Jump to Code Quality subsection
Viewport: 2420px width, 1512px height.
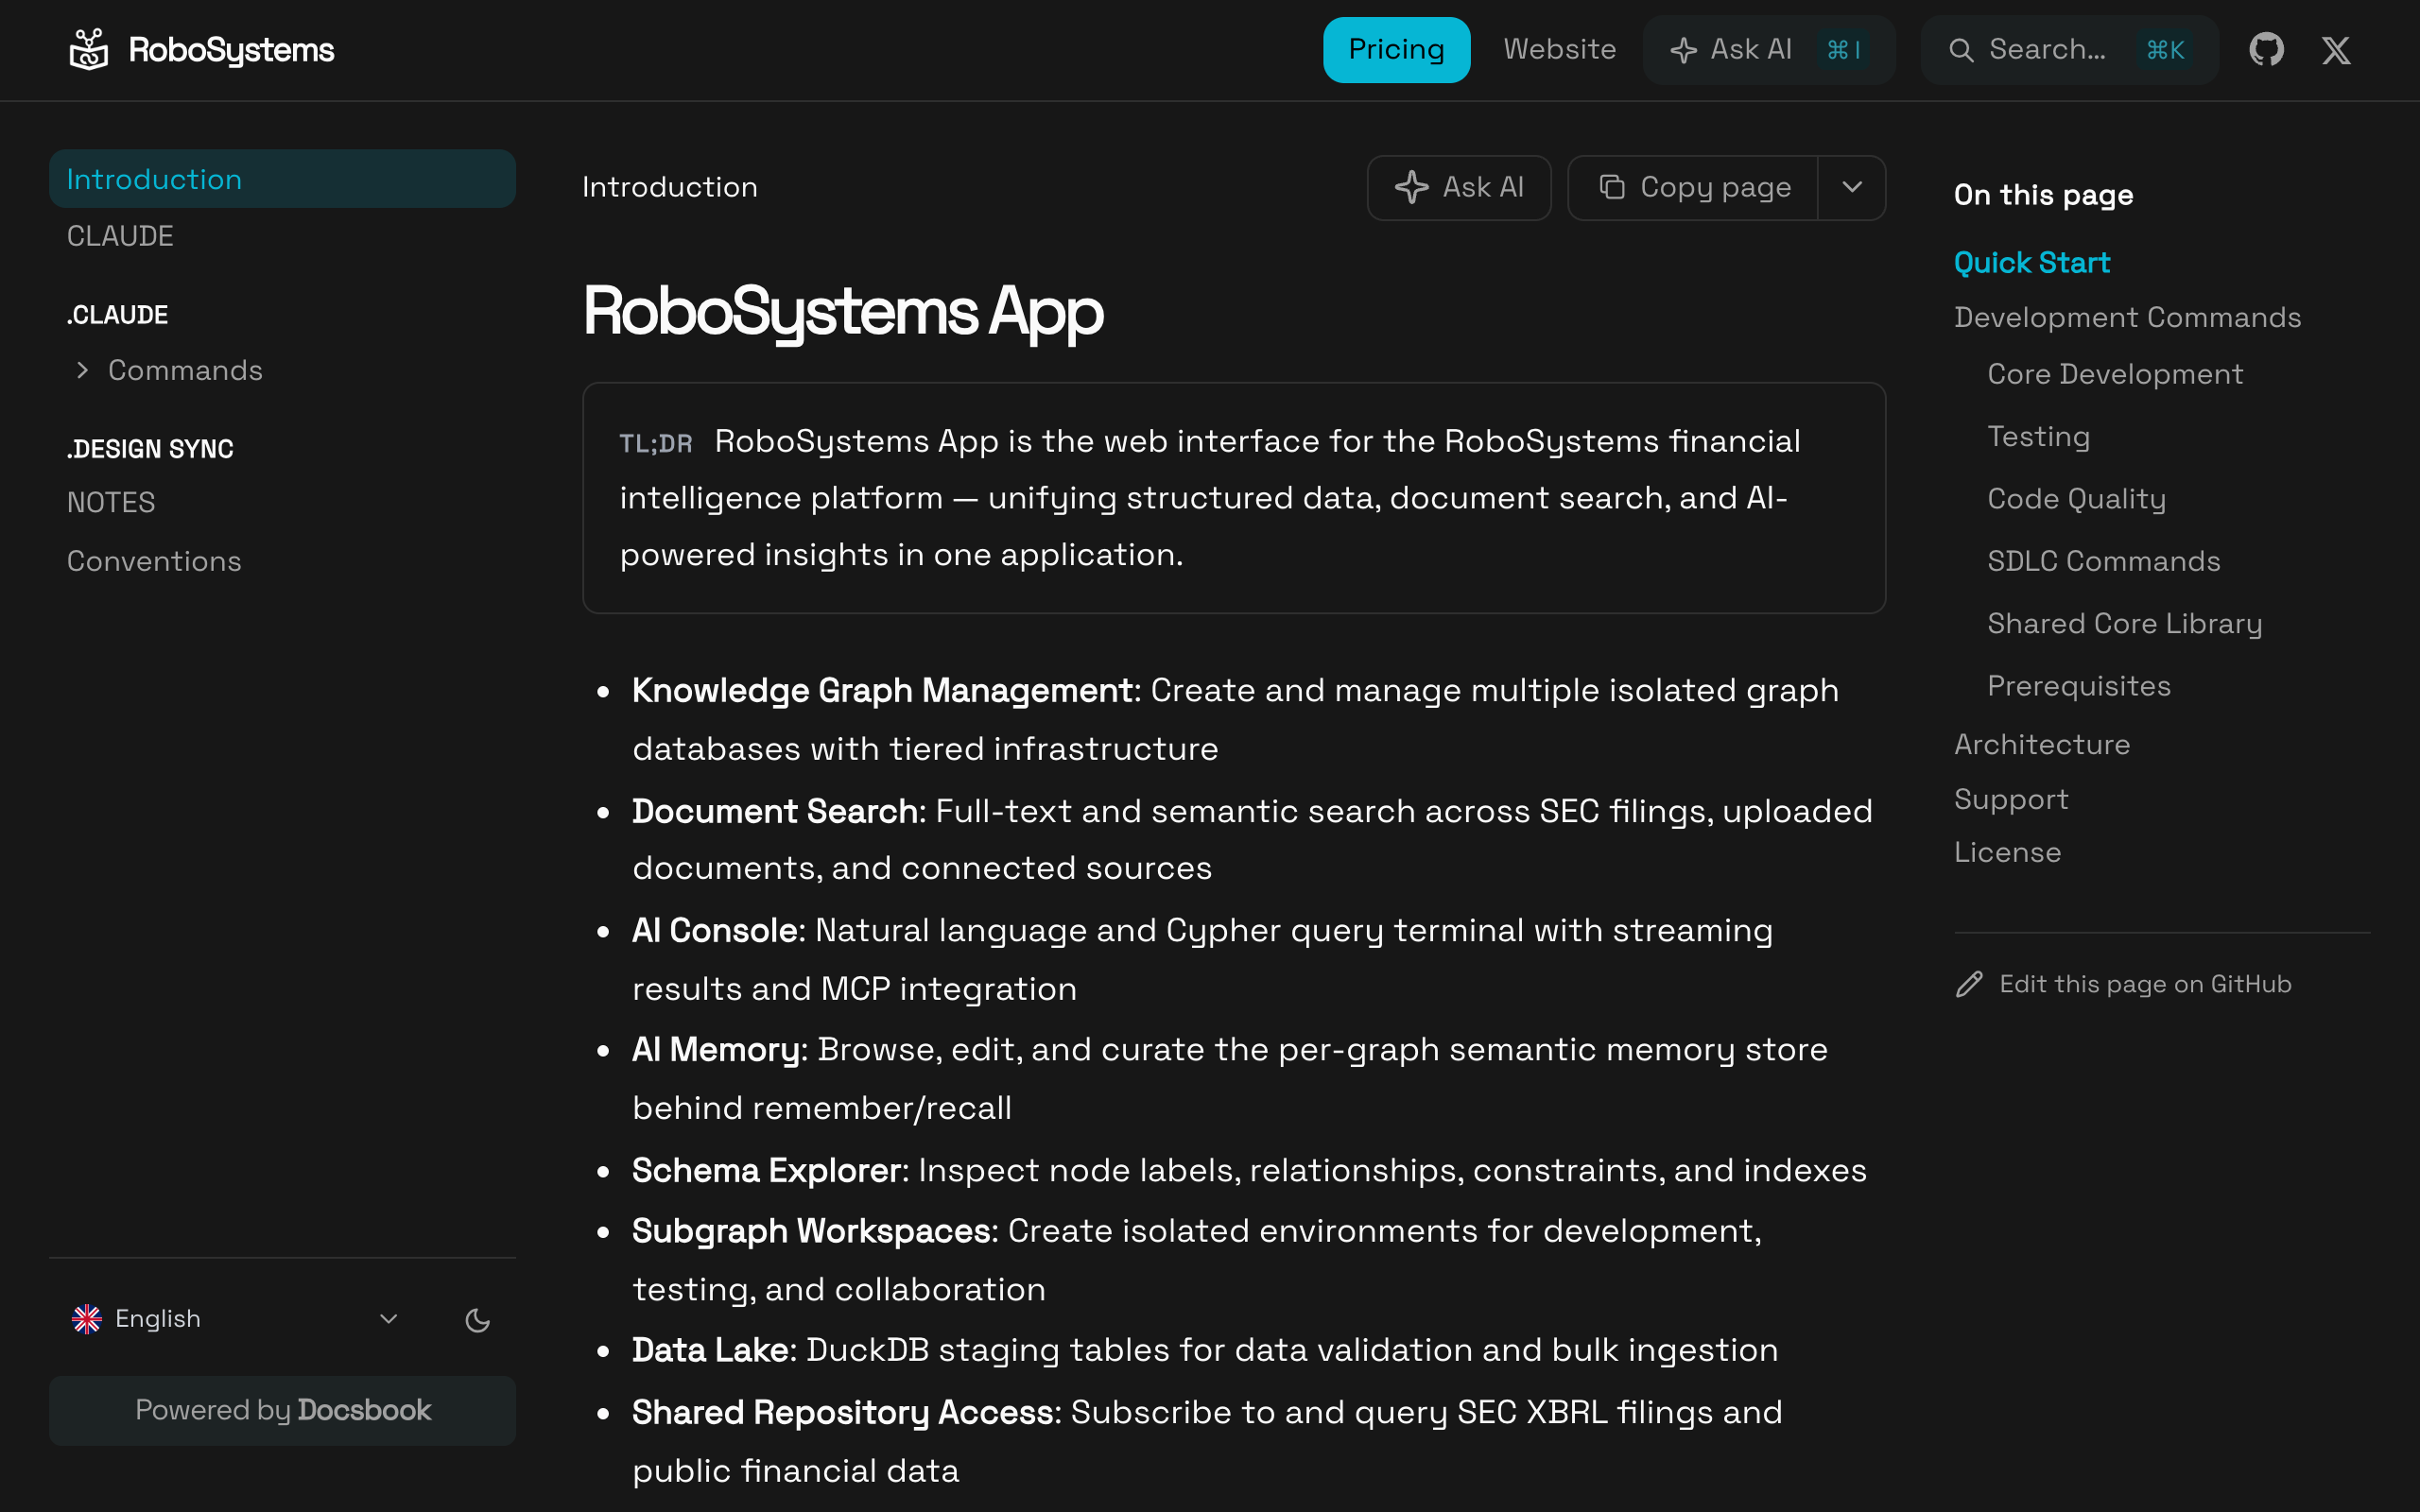pyautogui.click(x=2076, y=499)
